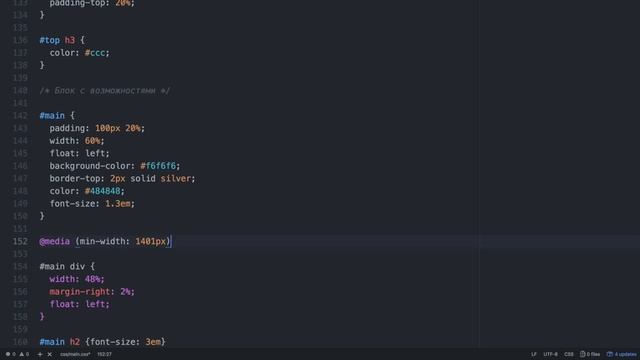Click line number 152 in the gutter
Screen dimensions: 640x360
(x=20, y=241)
